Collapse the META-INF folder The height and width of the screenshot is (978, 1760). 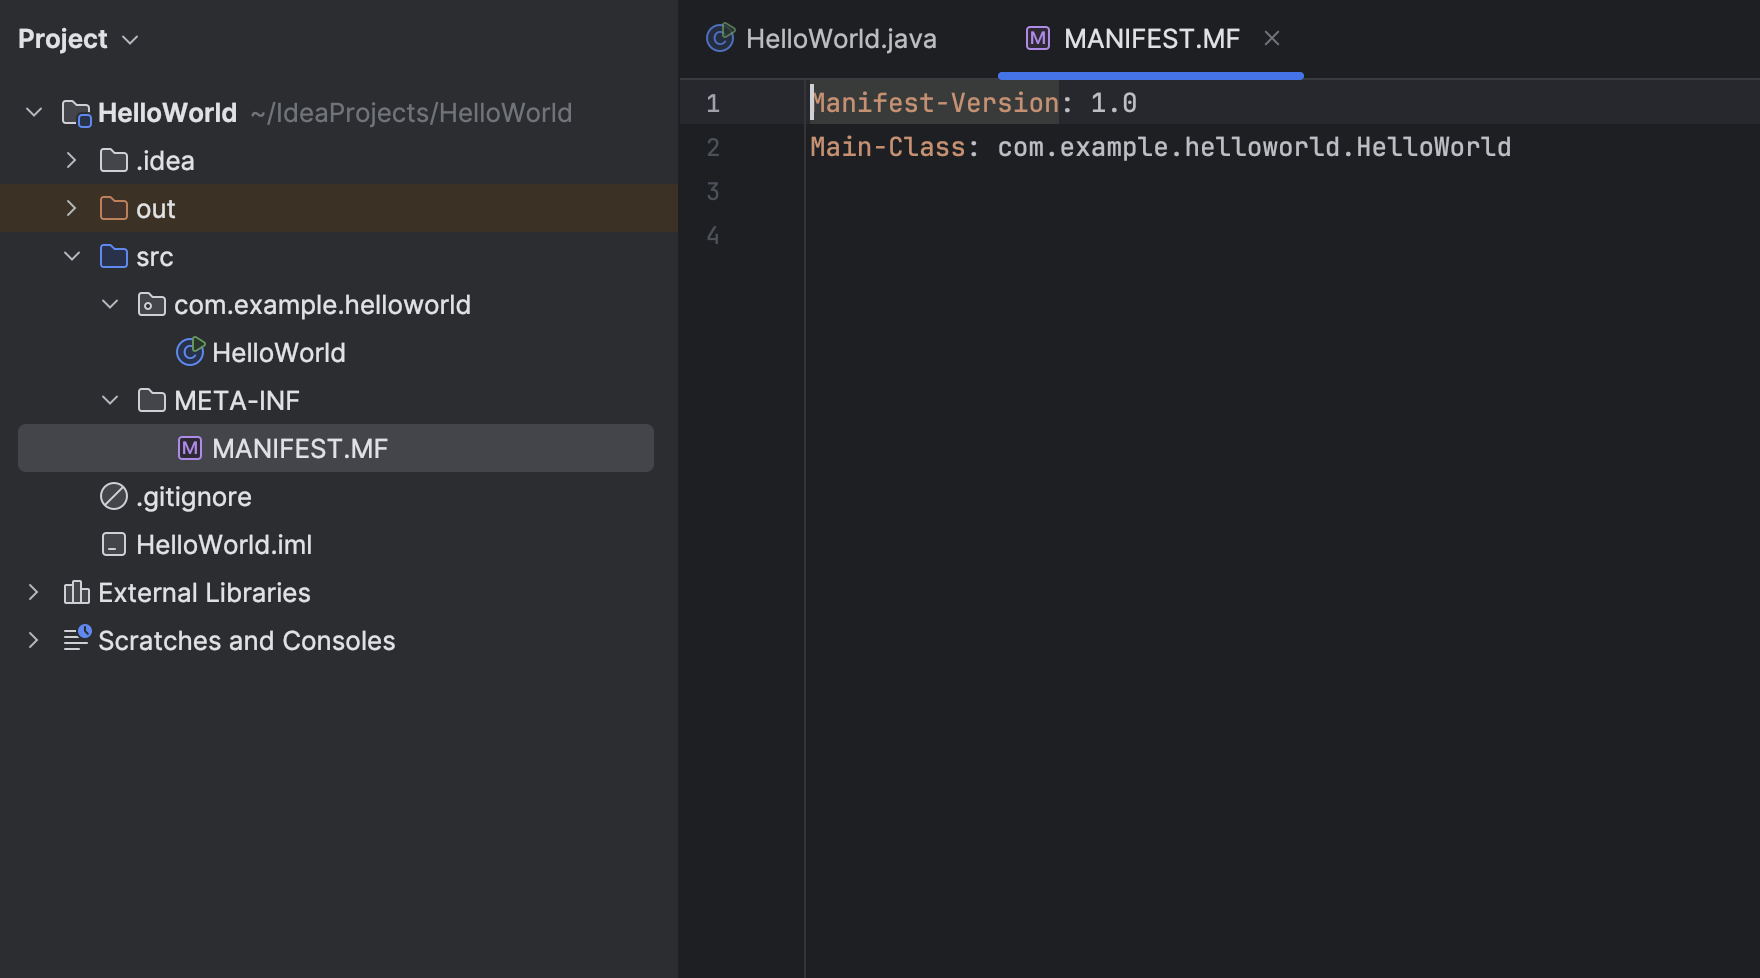point(110,400)
